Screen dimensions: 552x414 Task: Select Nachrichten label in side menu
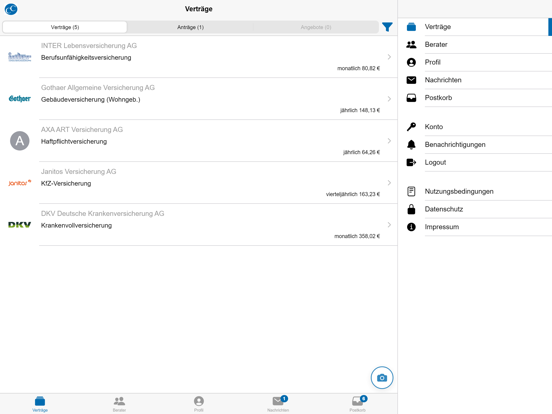443,80
